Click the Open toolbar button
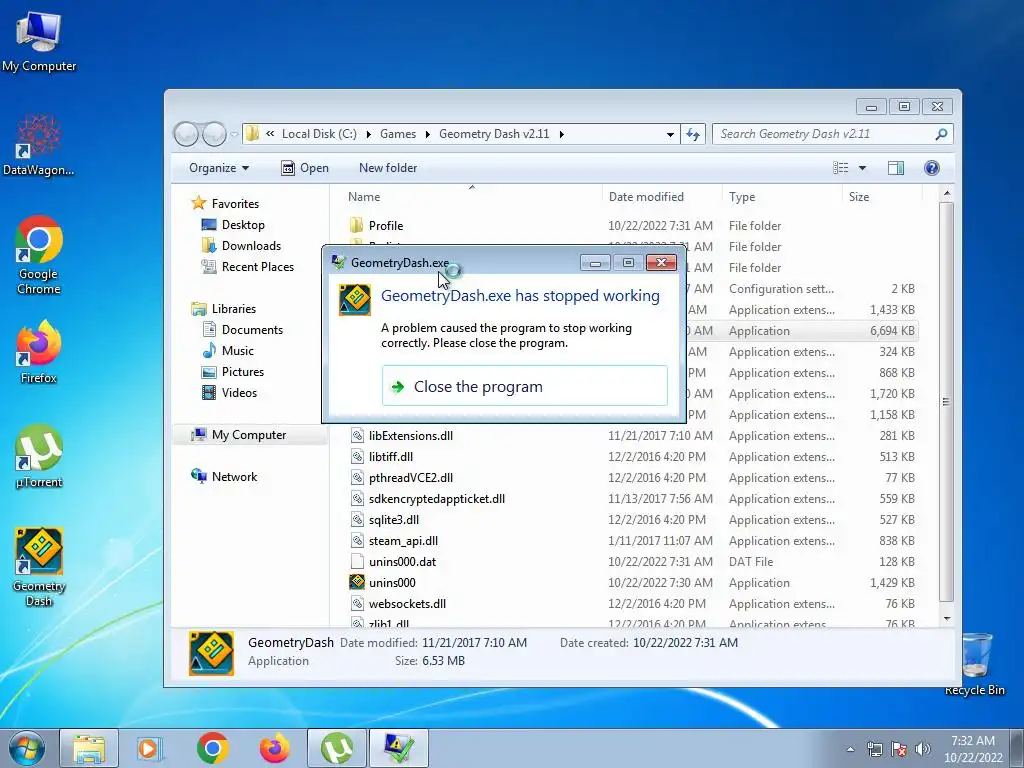The width and height of the screenshot is (1024, 768). click(304, 168)
